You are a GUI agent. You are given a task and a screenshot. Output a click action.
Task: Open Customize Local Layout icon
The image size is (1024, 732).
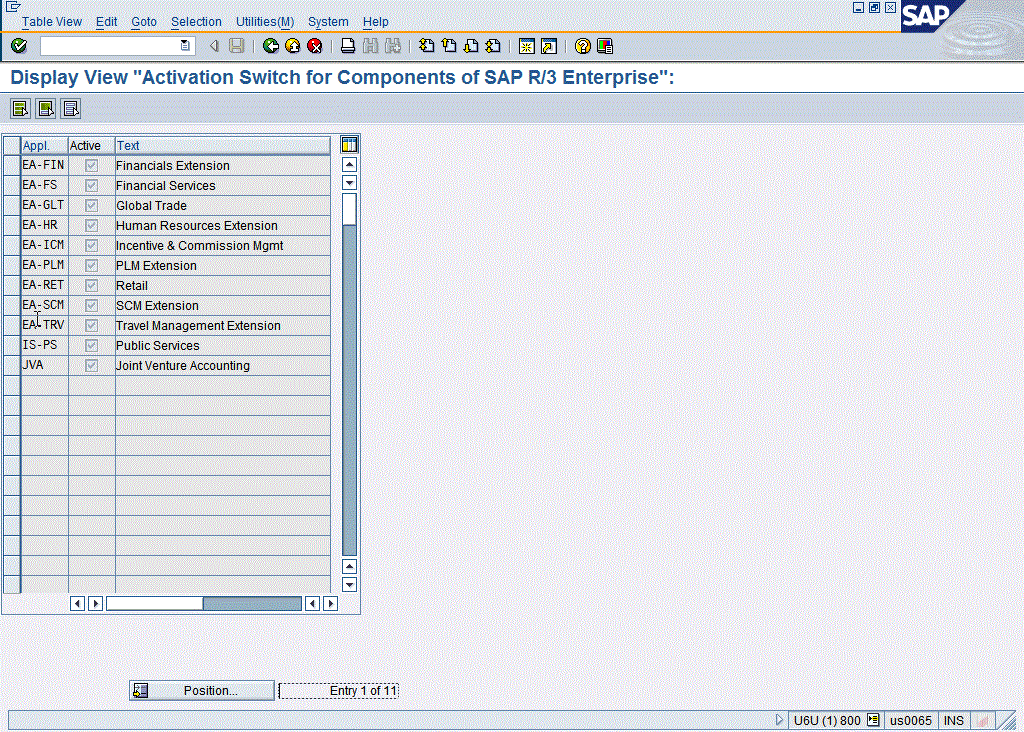tap(604, 46)
